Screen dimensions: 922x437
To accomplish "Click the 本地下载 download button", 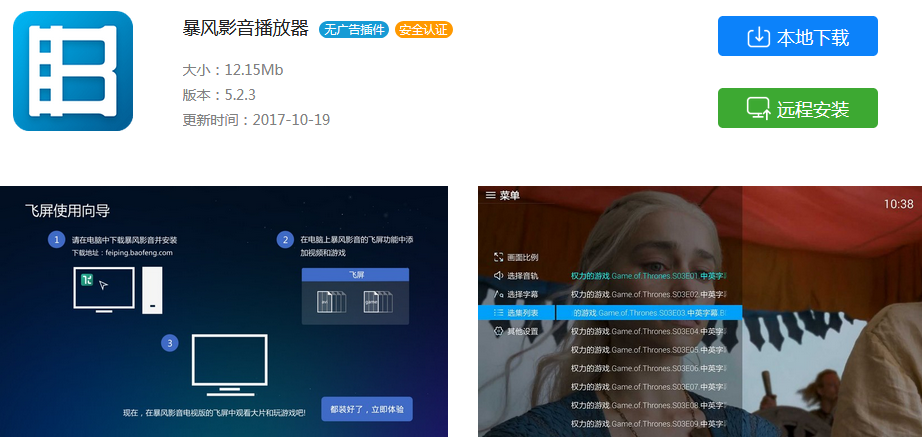I will (797, 36).
